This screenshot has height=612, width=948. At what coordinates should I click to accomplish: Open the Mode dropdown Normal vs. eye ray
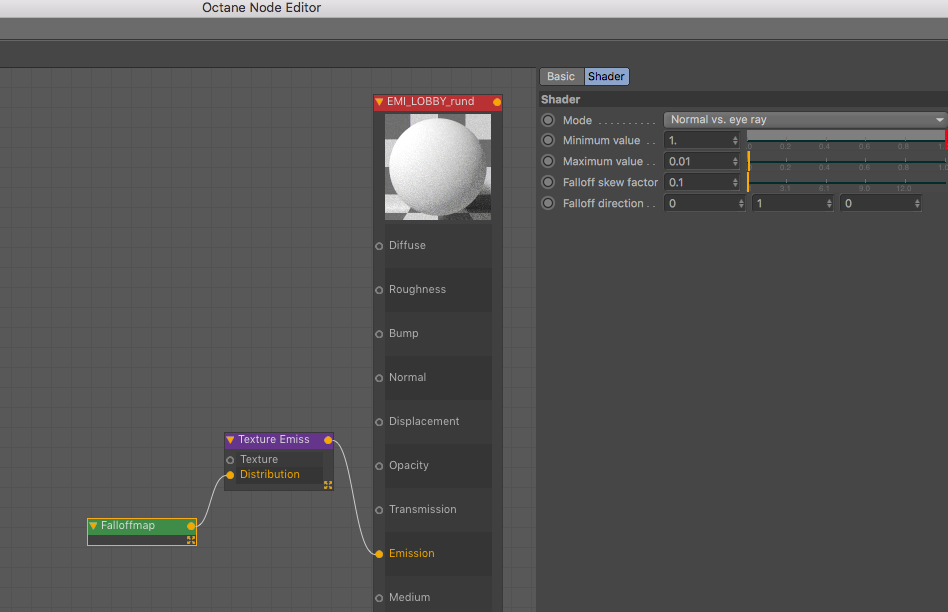tap(805, 120)
